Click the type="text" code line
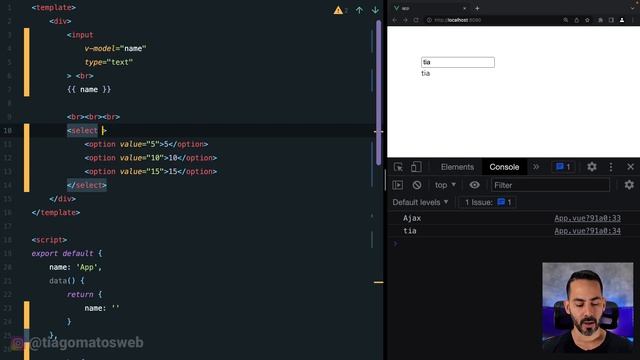This screenshot has height=360, width=640. [x=109, y=62]
